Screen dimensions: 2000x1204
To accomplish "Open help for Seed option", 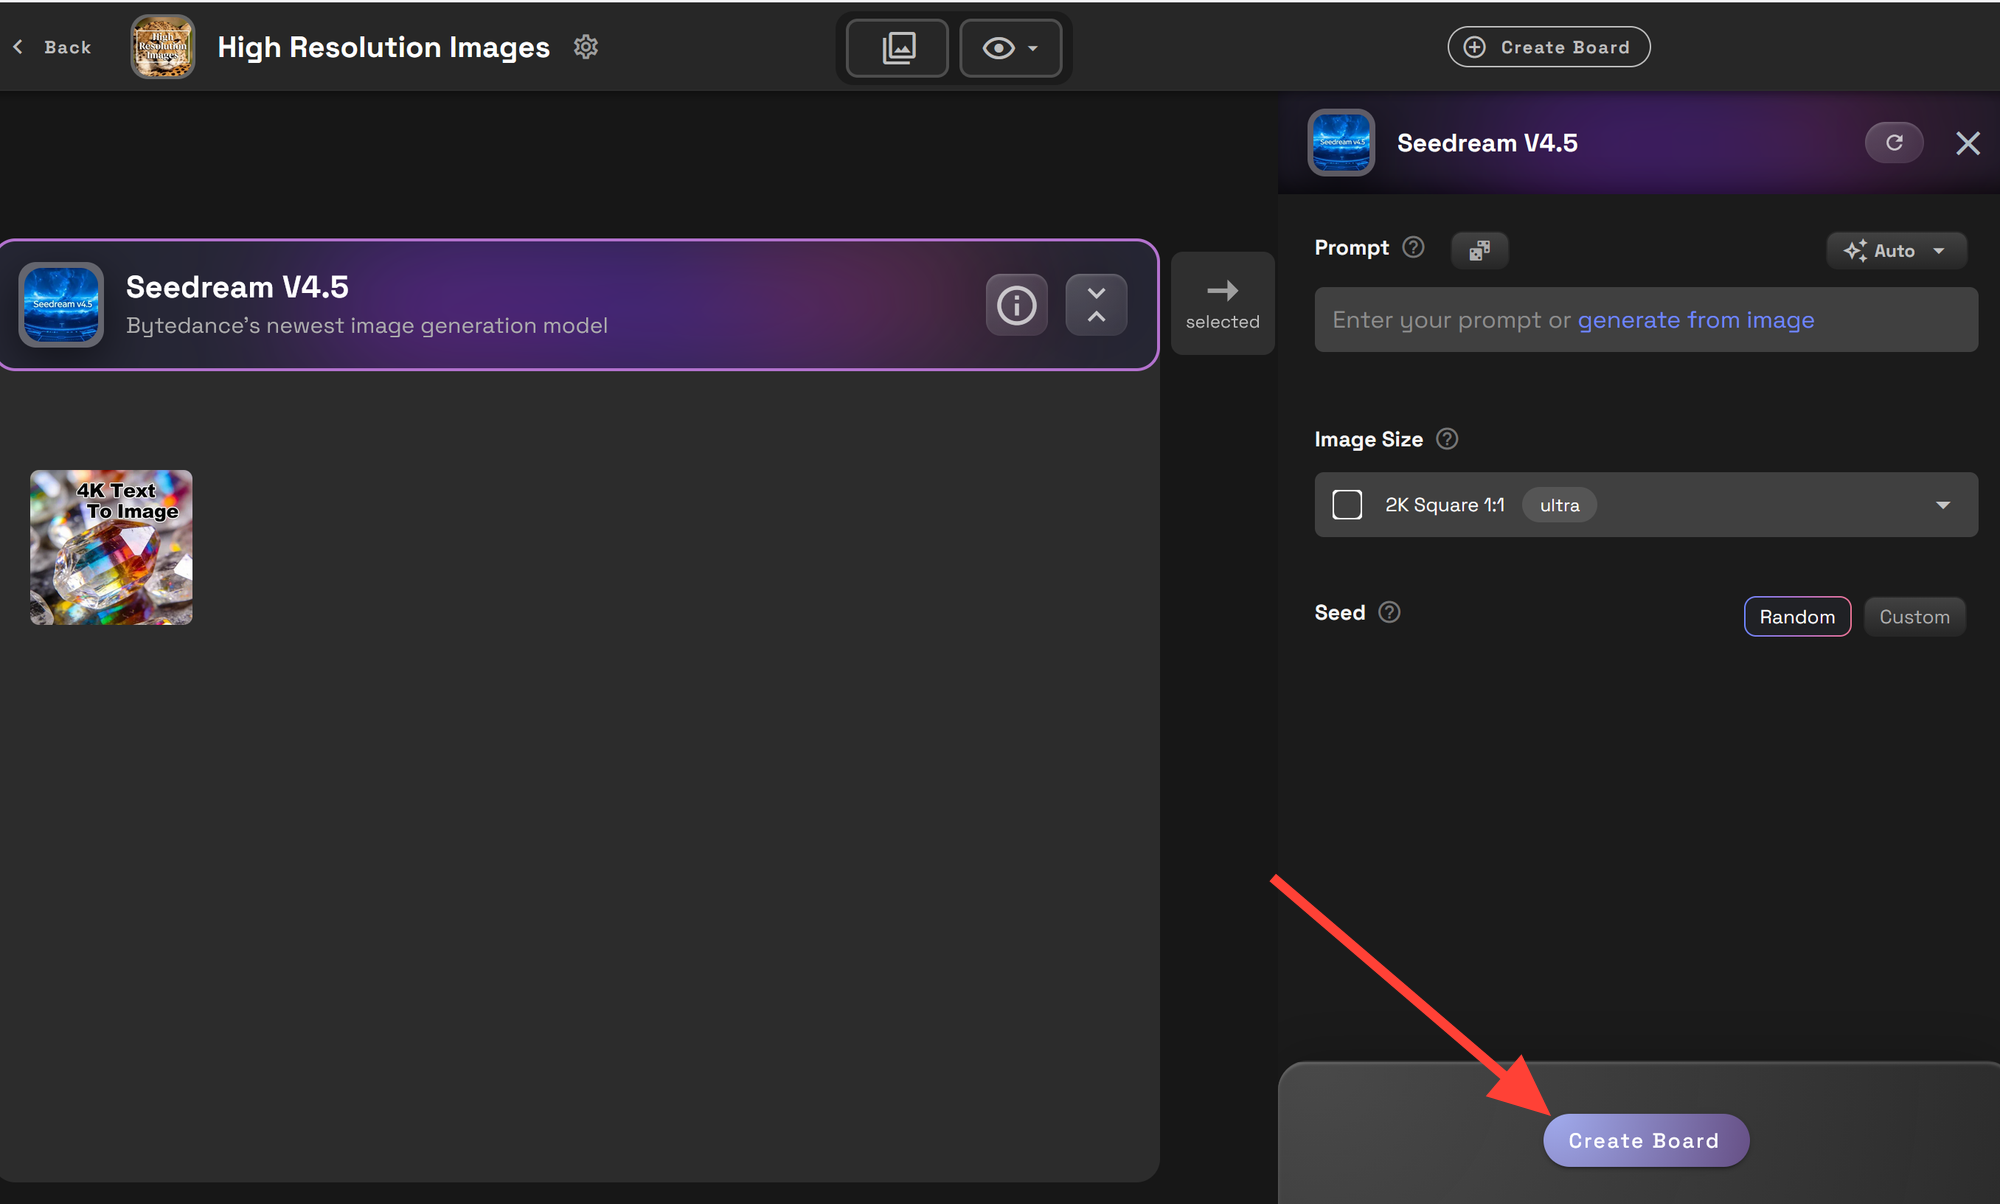I will click(1389, 612).
